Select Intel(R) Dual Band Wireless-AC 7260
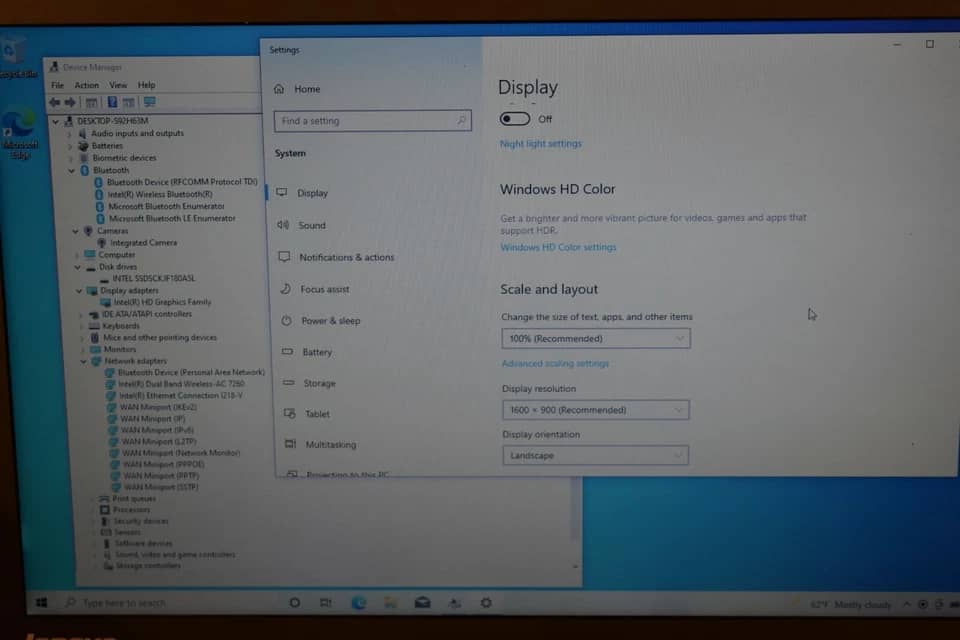Viewport: 960px width, 640px height. 181,384
